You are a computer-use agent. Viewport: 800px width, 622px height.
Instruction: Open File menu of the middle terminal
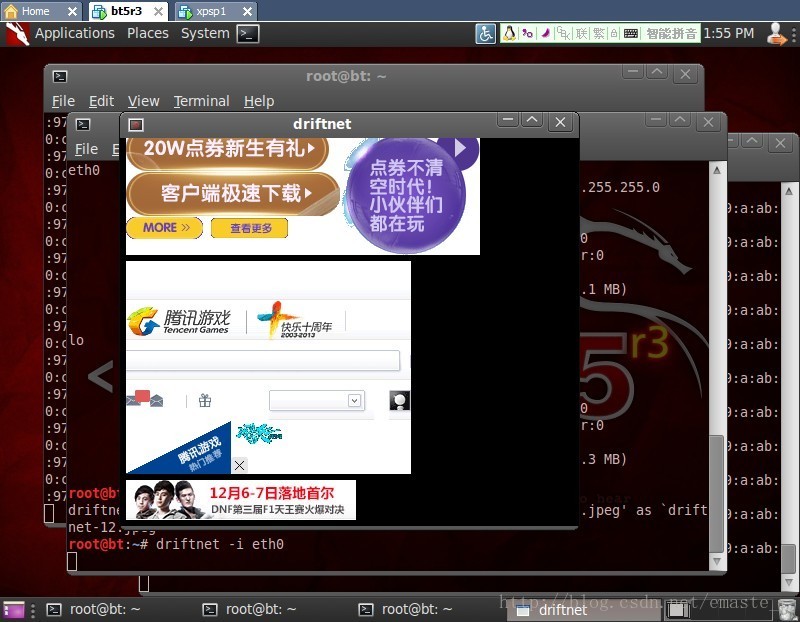pos(86,149)
